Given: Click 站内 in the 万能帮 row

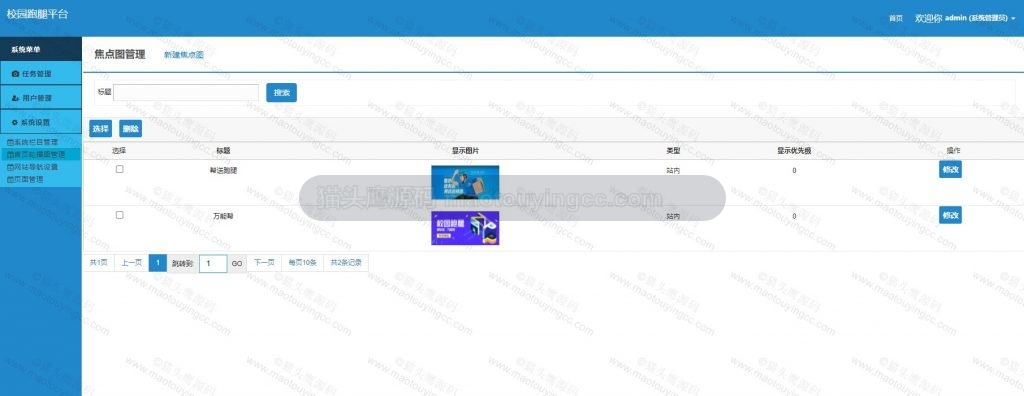Looking at the screenshot, I should (673, 216).
